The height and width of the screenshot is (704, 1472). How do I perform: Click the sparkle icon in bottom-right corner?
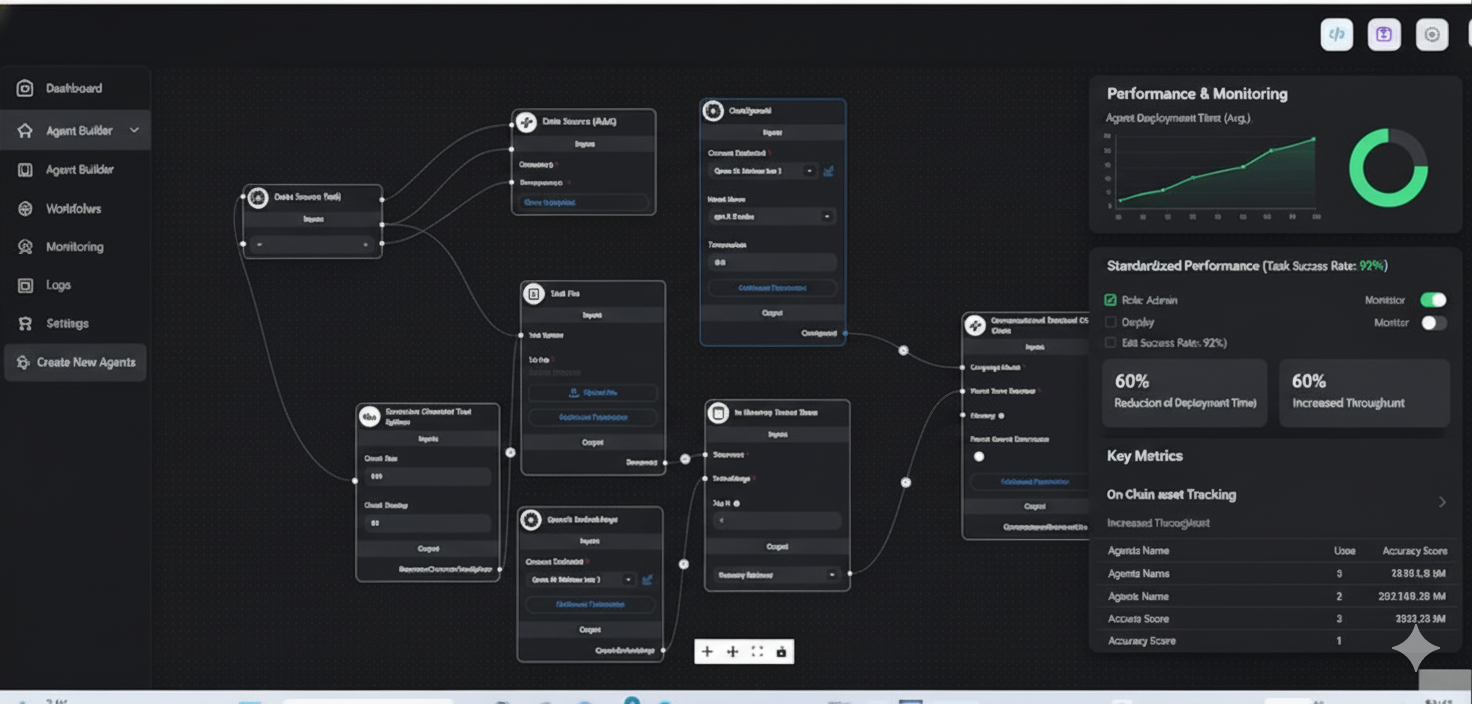pos(1415,650)
